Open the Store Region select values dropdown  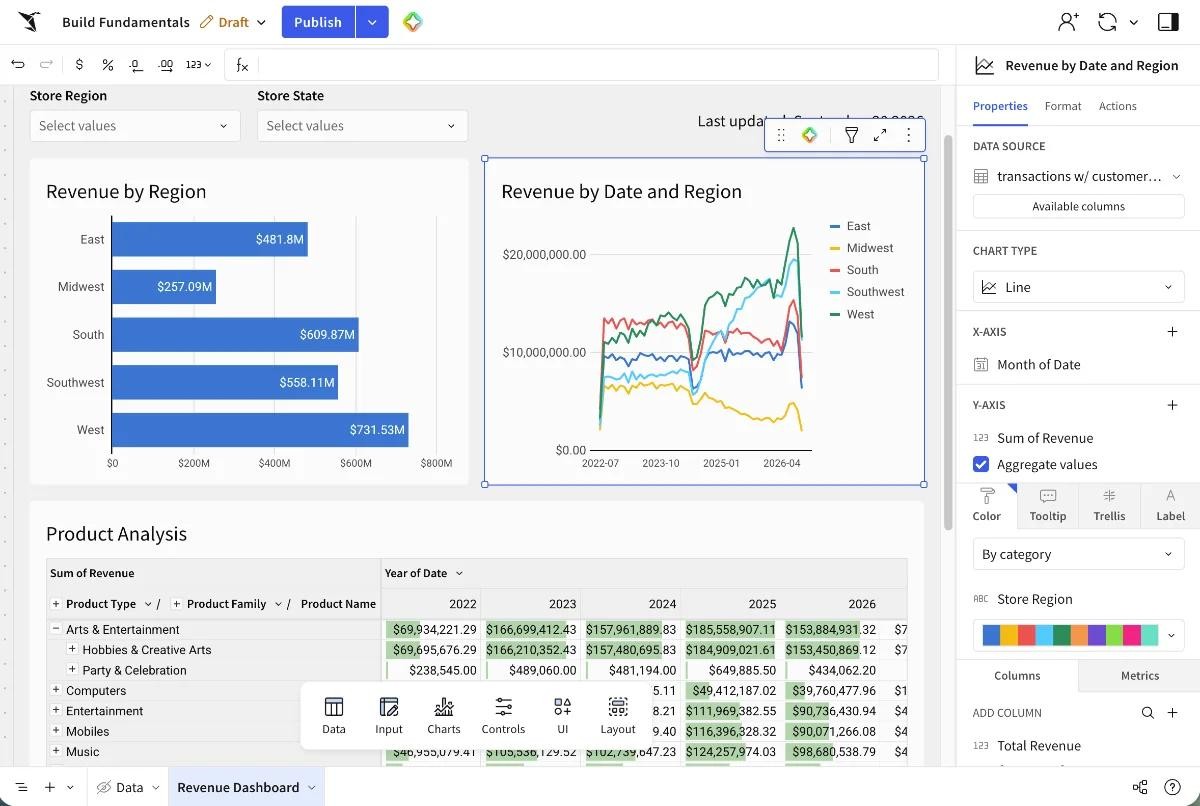tap(135, 126)
